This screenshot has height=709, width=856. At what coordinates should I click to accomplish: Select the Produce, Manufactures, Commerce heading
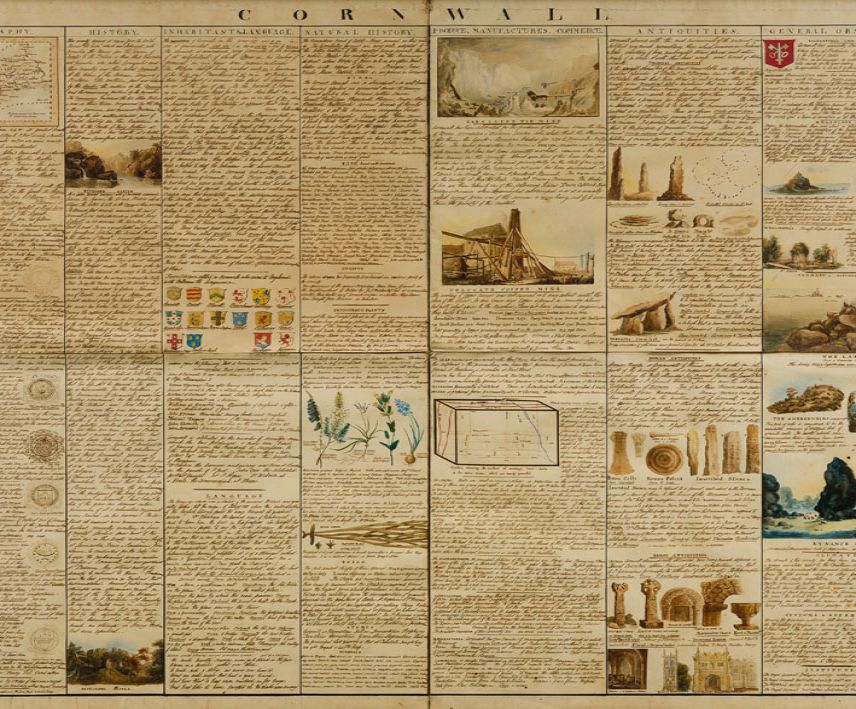coord(517,32)
